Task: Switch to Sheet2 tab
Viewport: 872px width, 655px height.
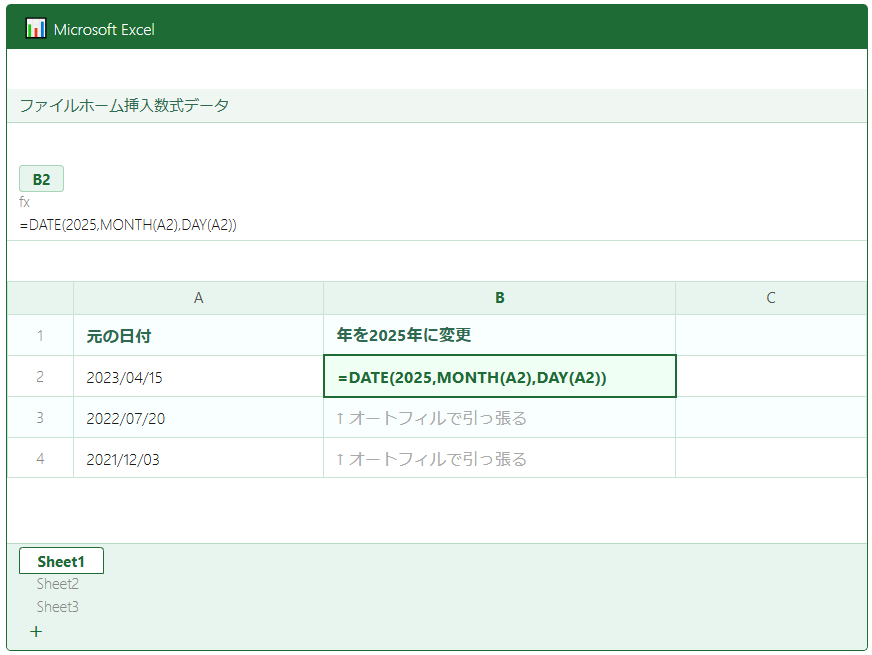Action: pos(58,584)
